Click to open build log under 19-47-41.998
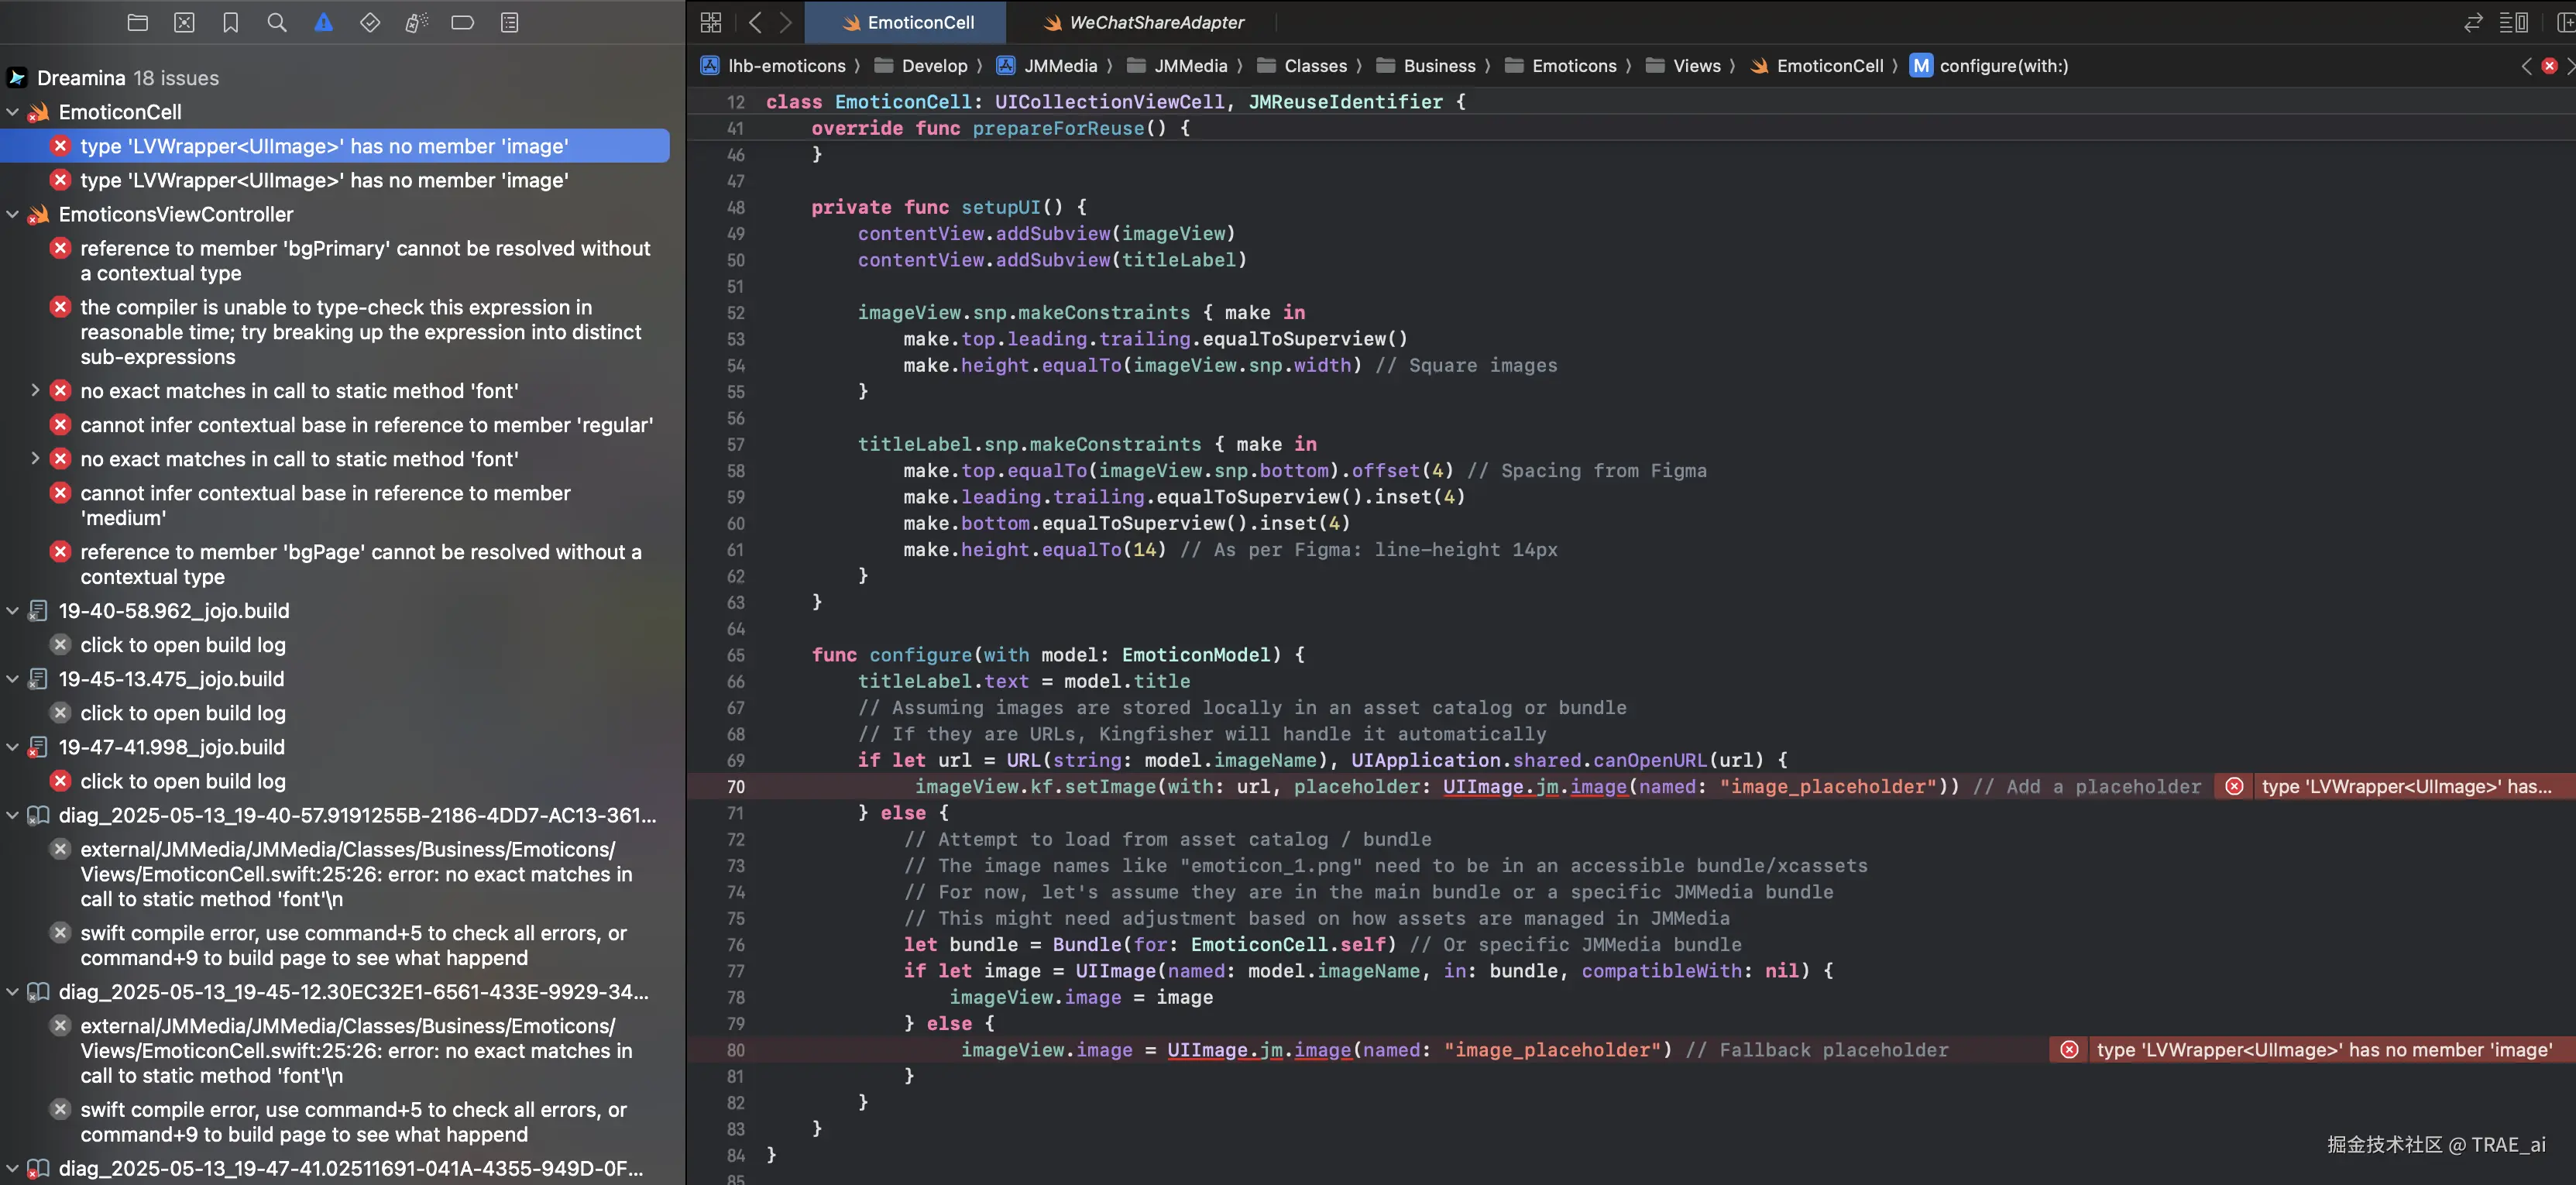2576x1185 pixels. coord(183,781)
